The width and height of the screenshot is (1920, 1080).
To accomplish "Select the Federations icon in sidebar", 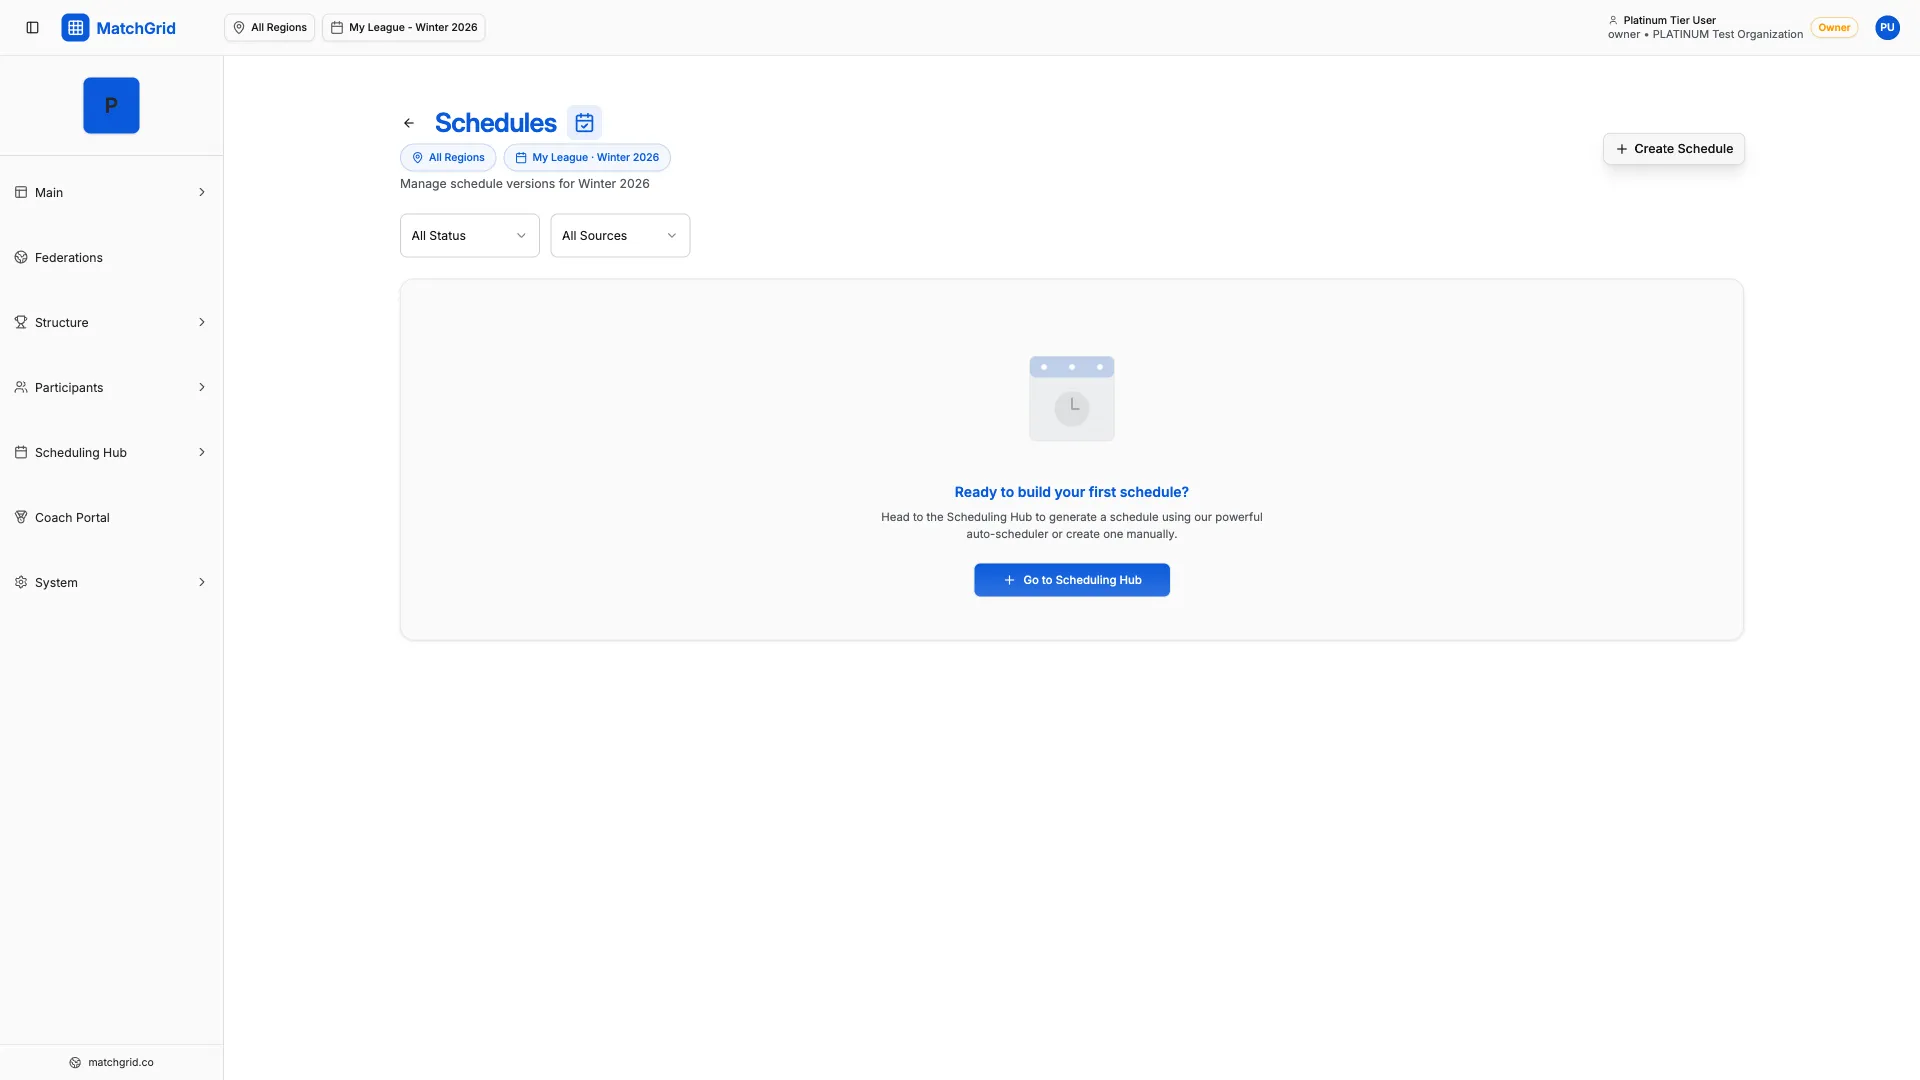I will click(x=21, y=257).
